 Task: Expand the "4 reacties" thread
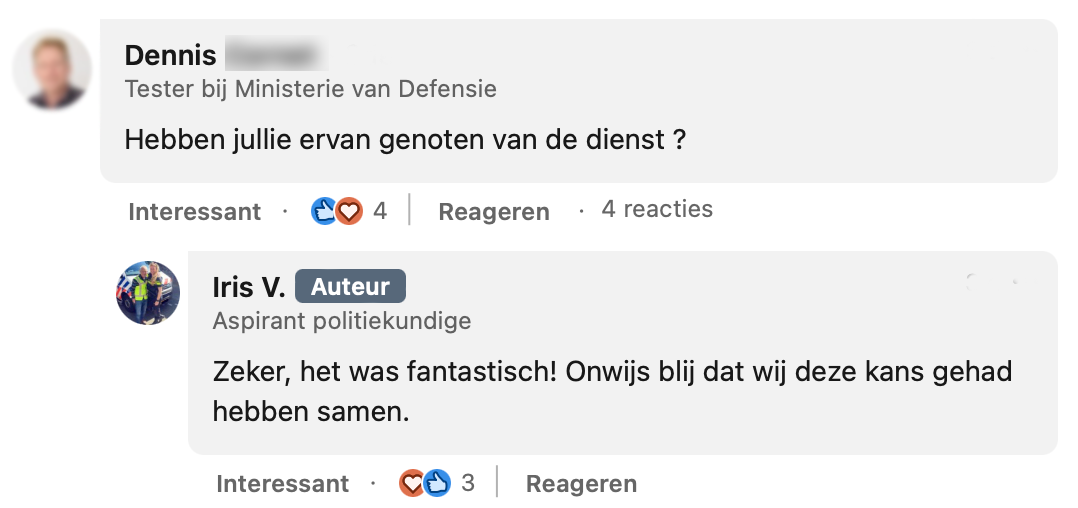coord(657,210)
